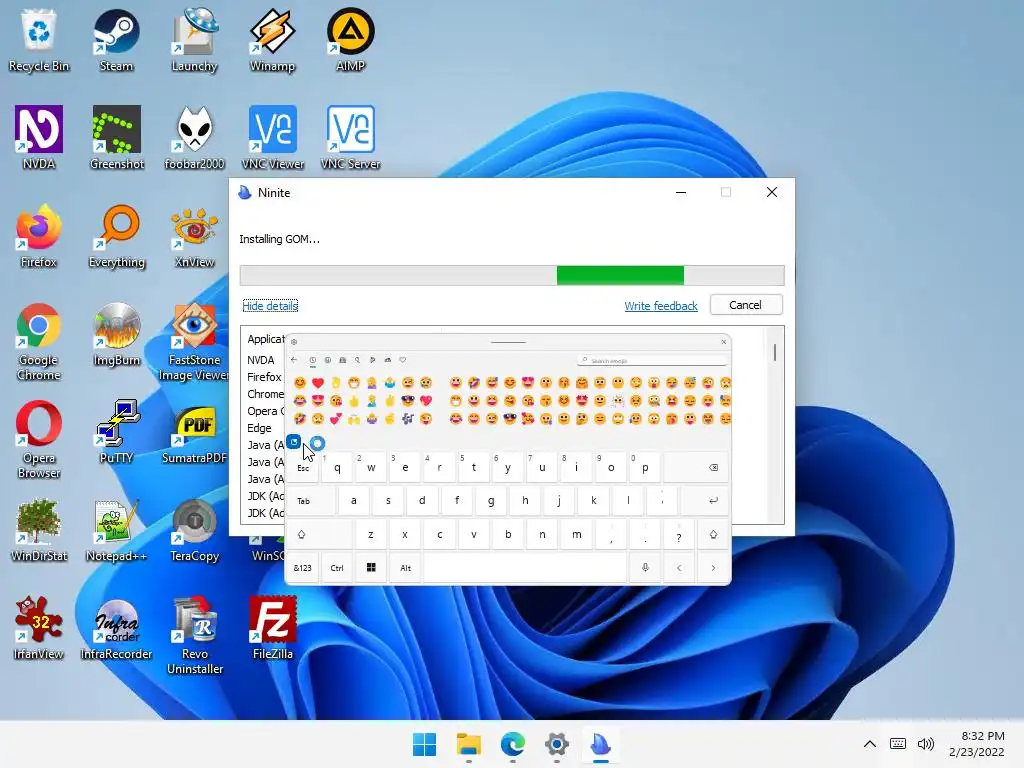Cancel the Ninite installation

[x=746, y=305]
